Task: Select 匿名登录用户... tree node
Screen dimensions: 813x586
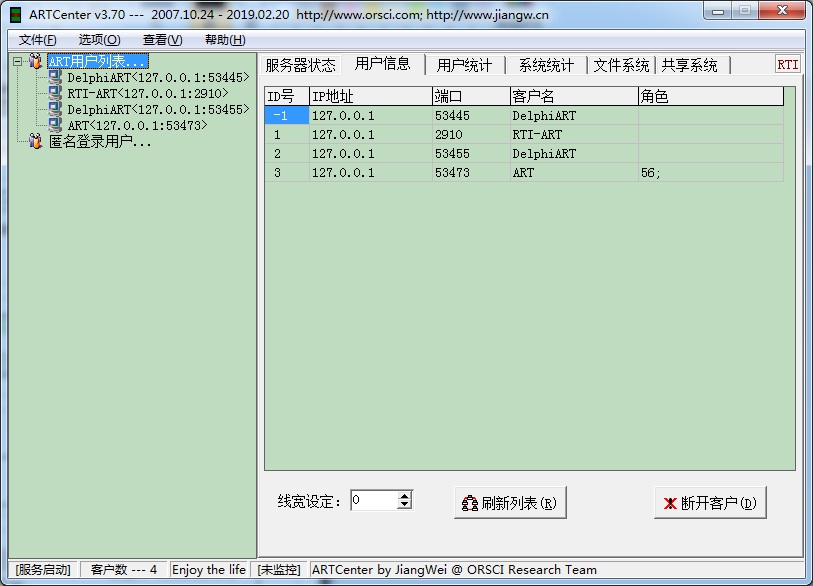Action: click(x=100, y=141)
